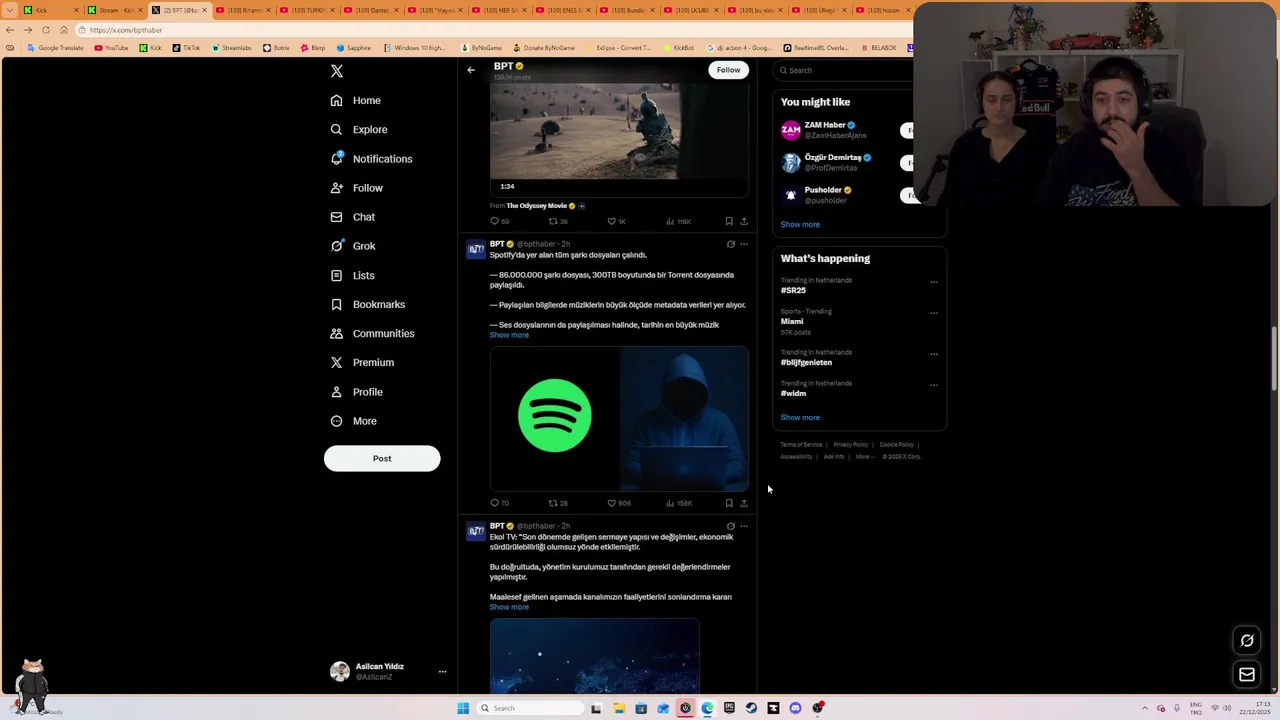
Task: Share the Odyssey Movie video post
Action: (x=744, y=221)
